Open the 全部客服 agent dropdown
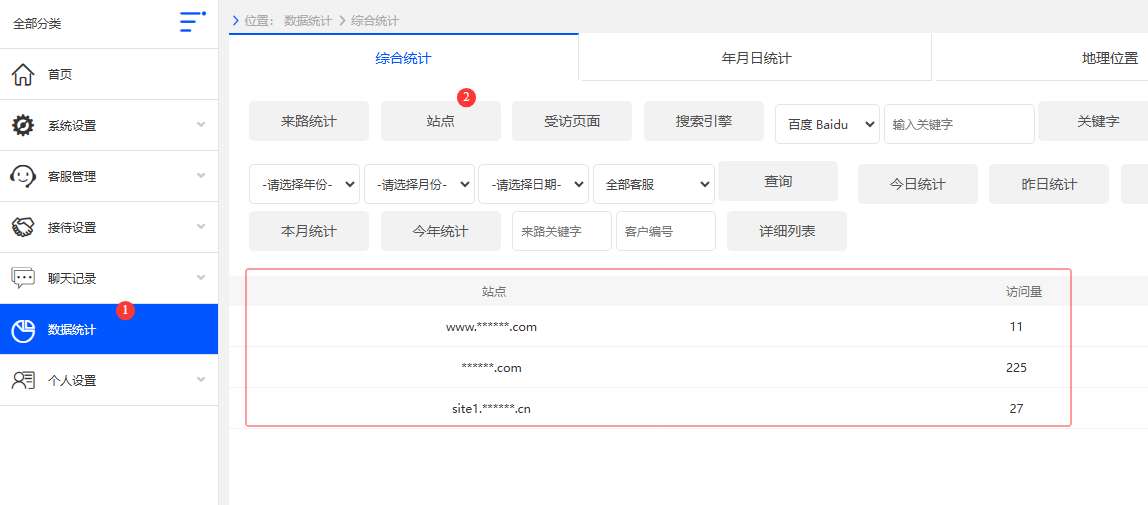 [x=654, y=184]
